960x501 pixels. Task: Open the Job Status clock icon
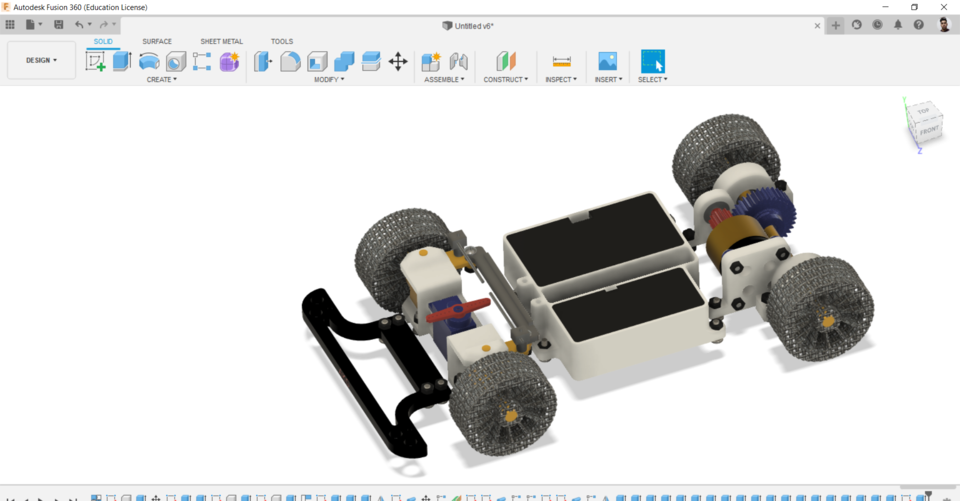pos(877,24)
